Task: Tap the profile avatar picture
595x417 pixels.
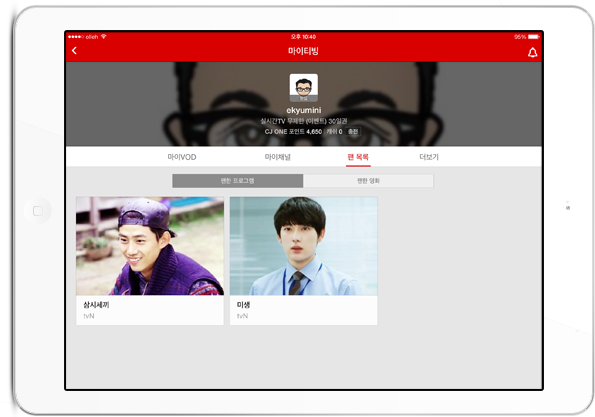Action: (x=304, y=88)
